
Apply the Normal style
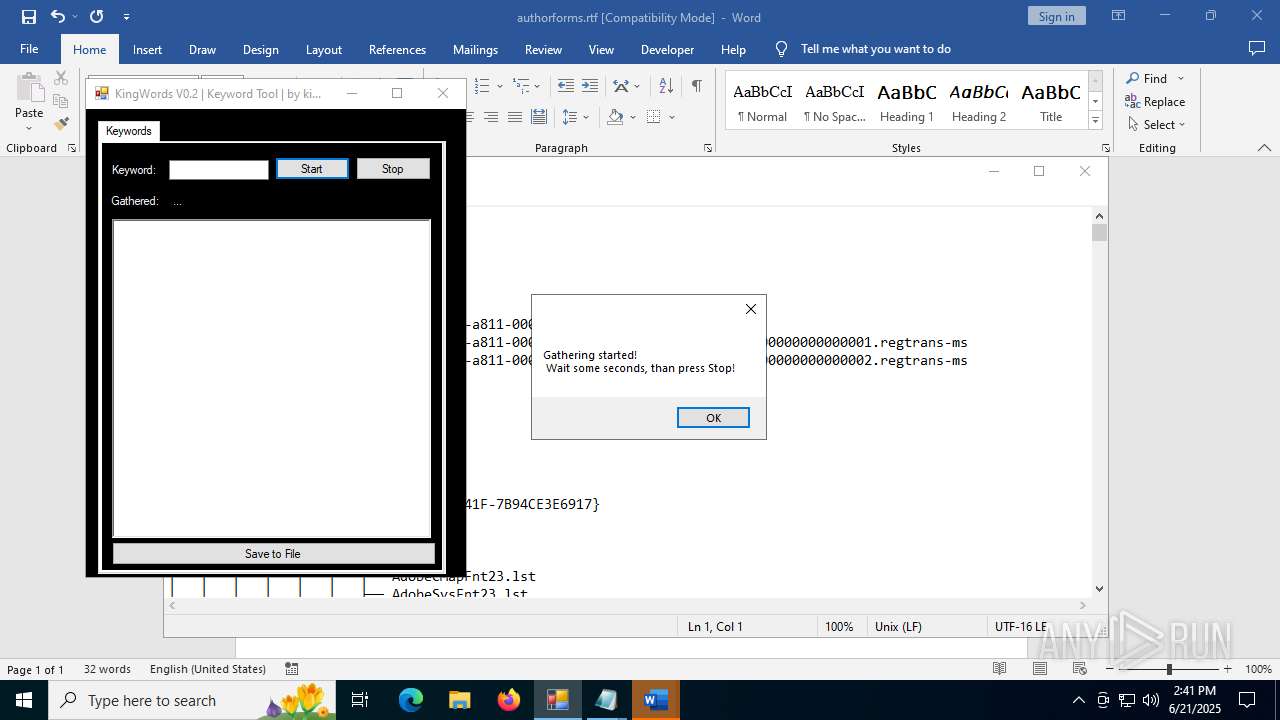click(762, 101)
